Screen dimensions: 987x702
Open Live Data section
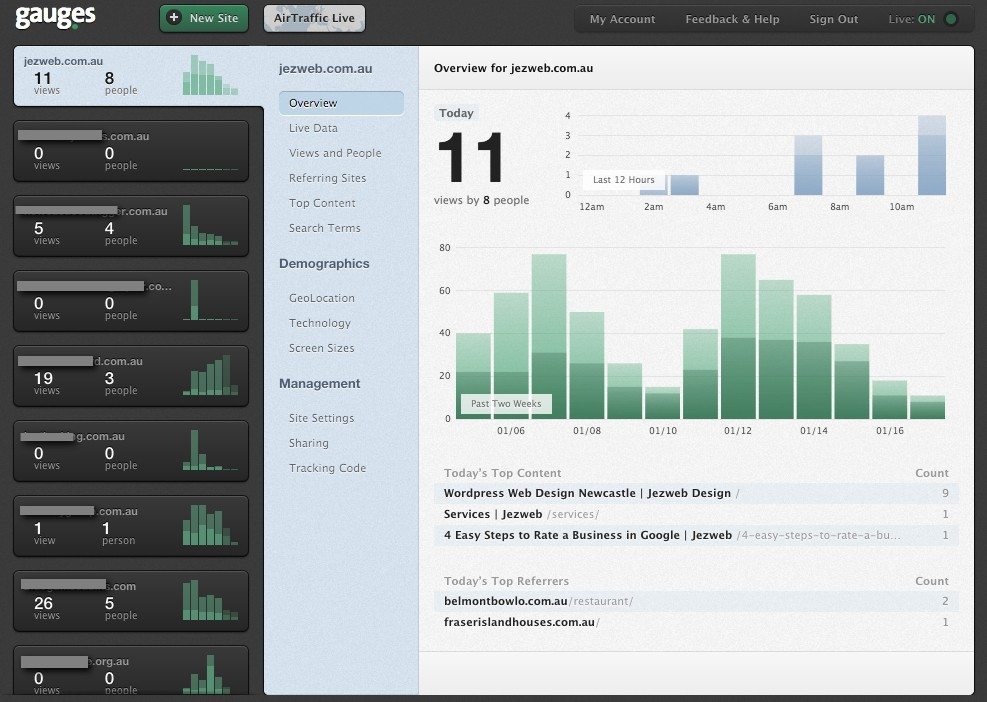coord(313,128)
